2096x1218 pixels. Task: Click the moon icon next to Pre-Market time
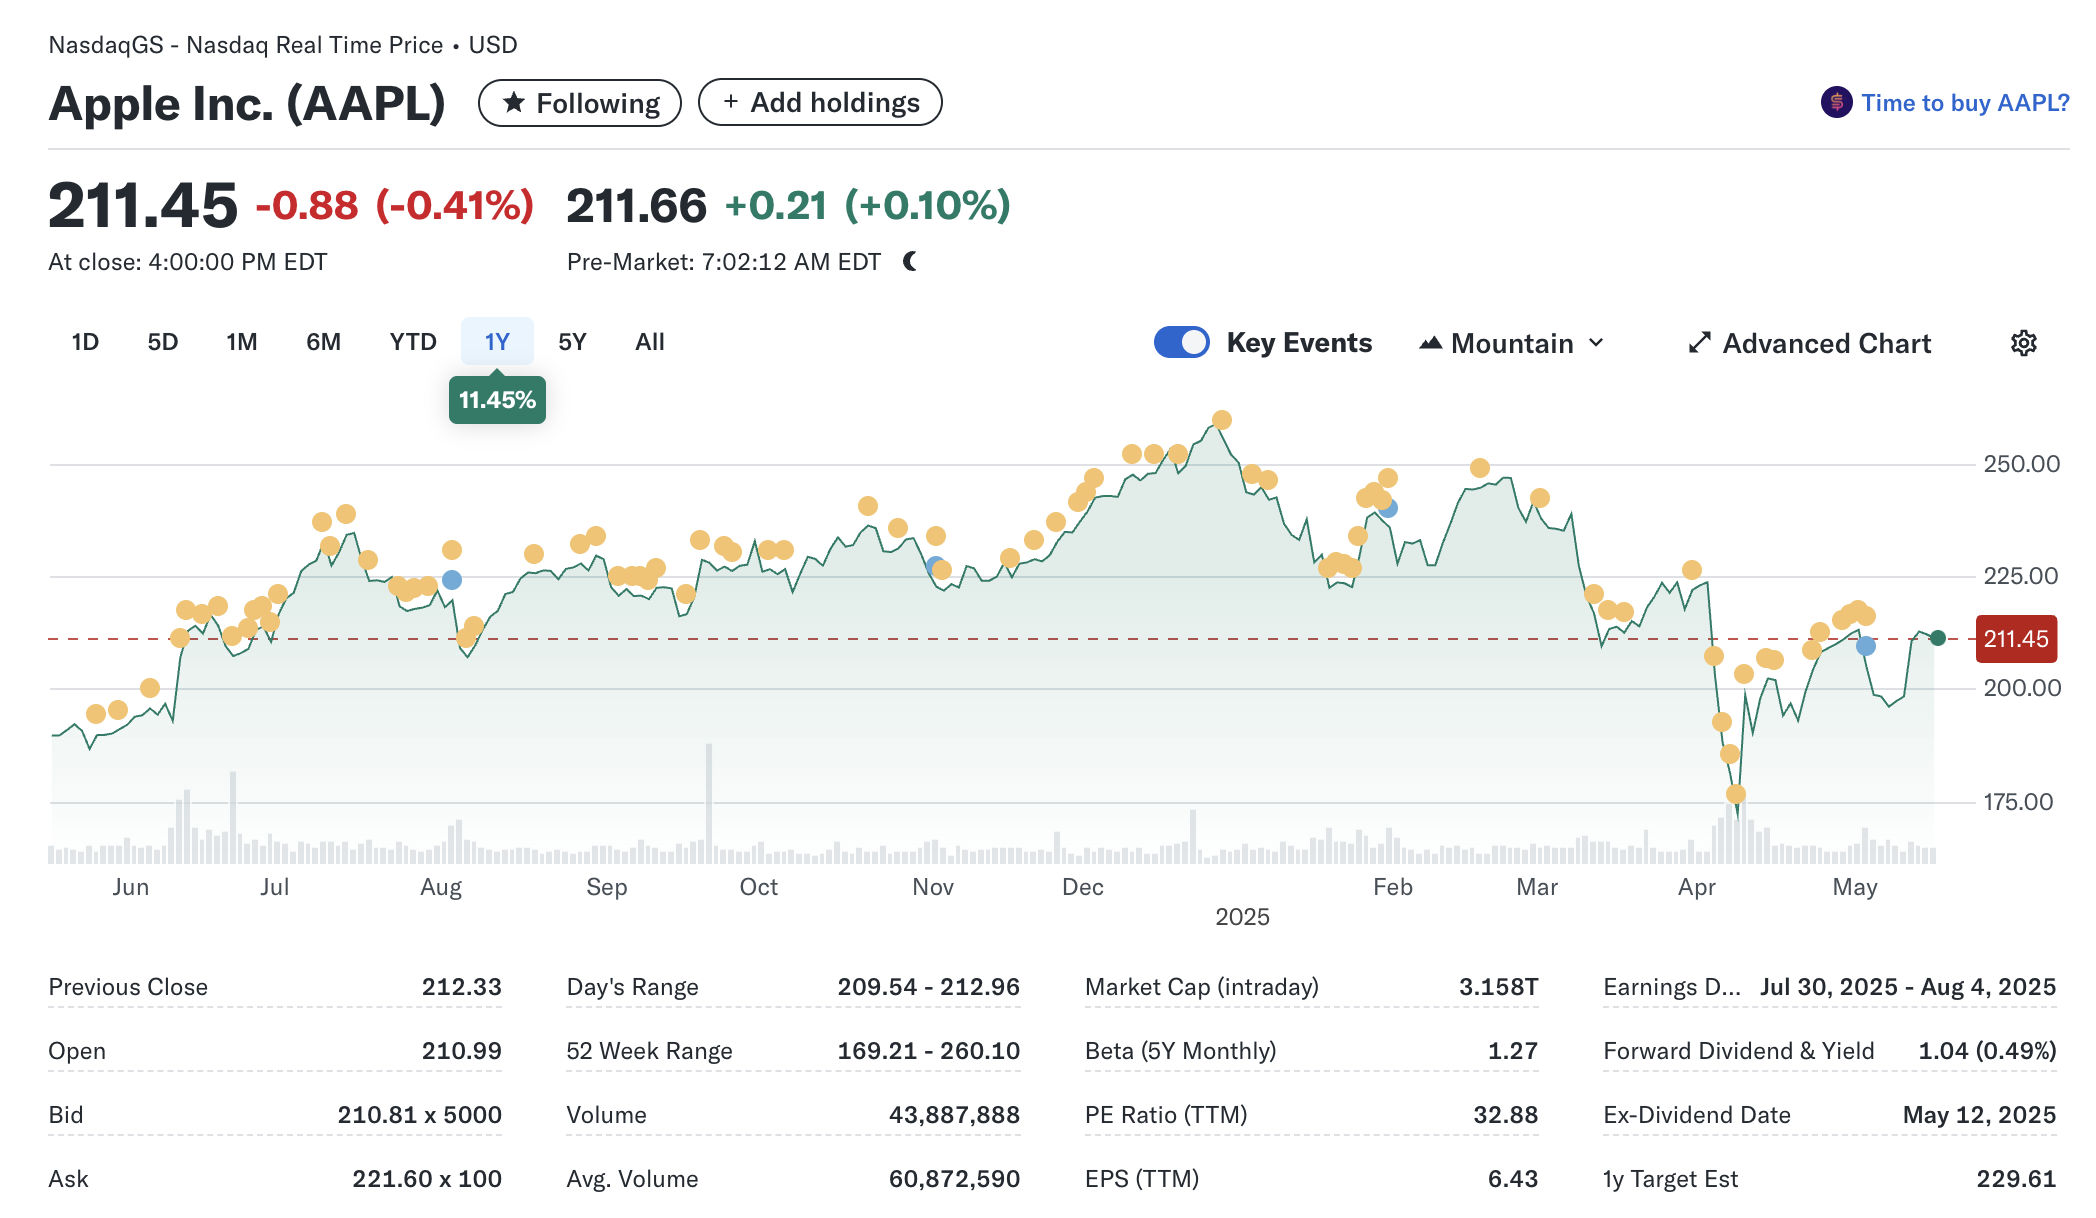pyautogui.click(x=910, y=261)
